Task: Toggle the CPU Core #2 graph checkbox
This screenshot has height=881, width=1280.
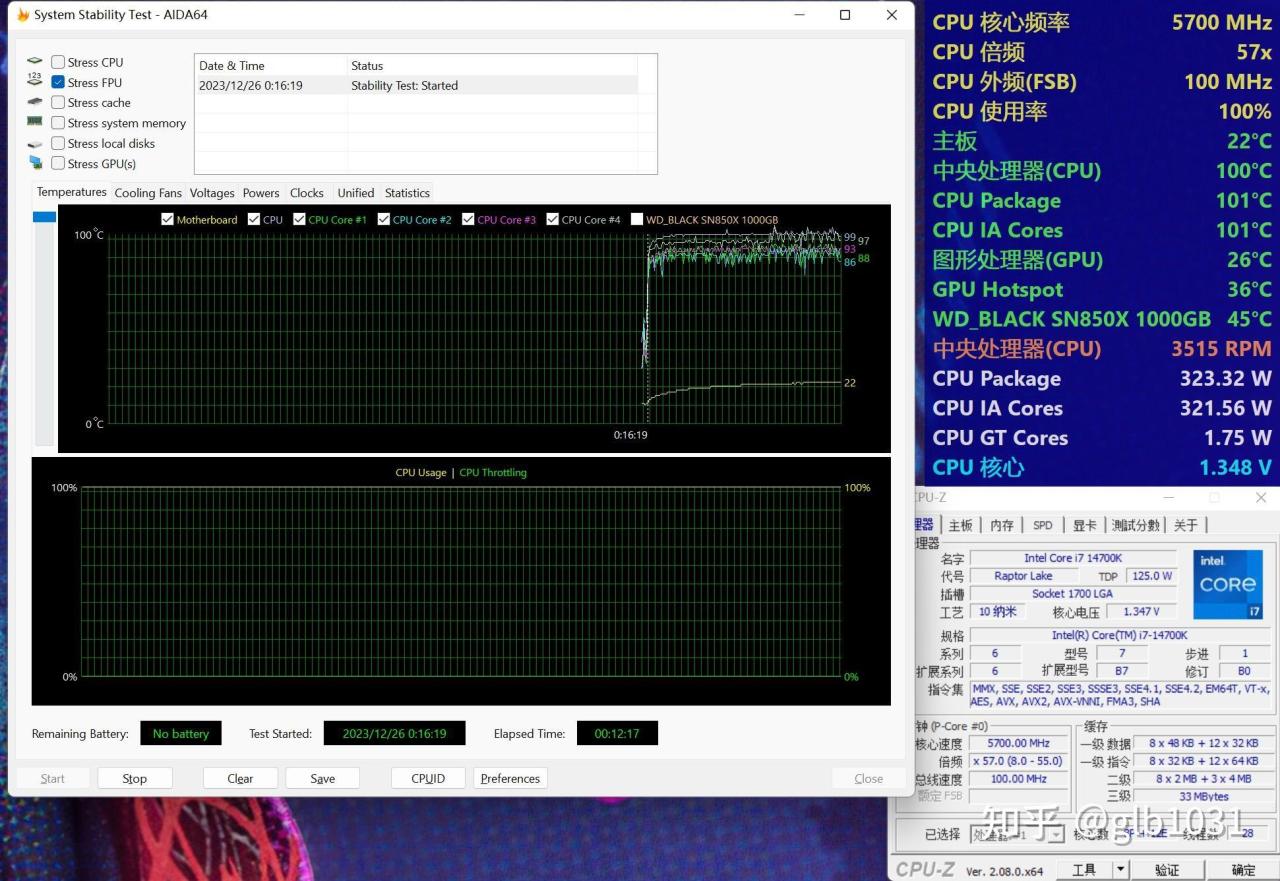Action: pyautogui.click(x=384, y=219)
